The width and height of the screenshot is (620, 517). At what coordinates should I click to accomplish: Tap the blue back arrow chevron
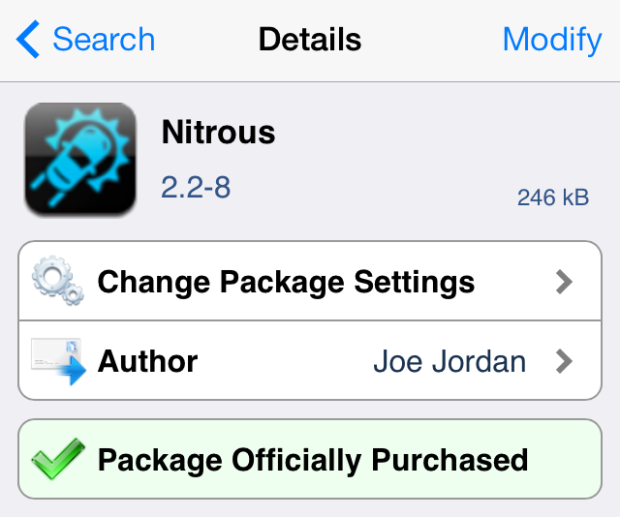tap(28, 39)
